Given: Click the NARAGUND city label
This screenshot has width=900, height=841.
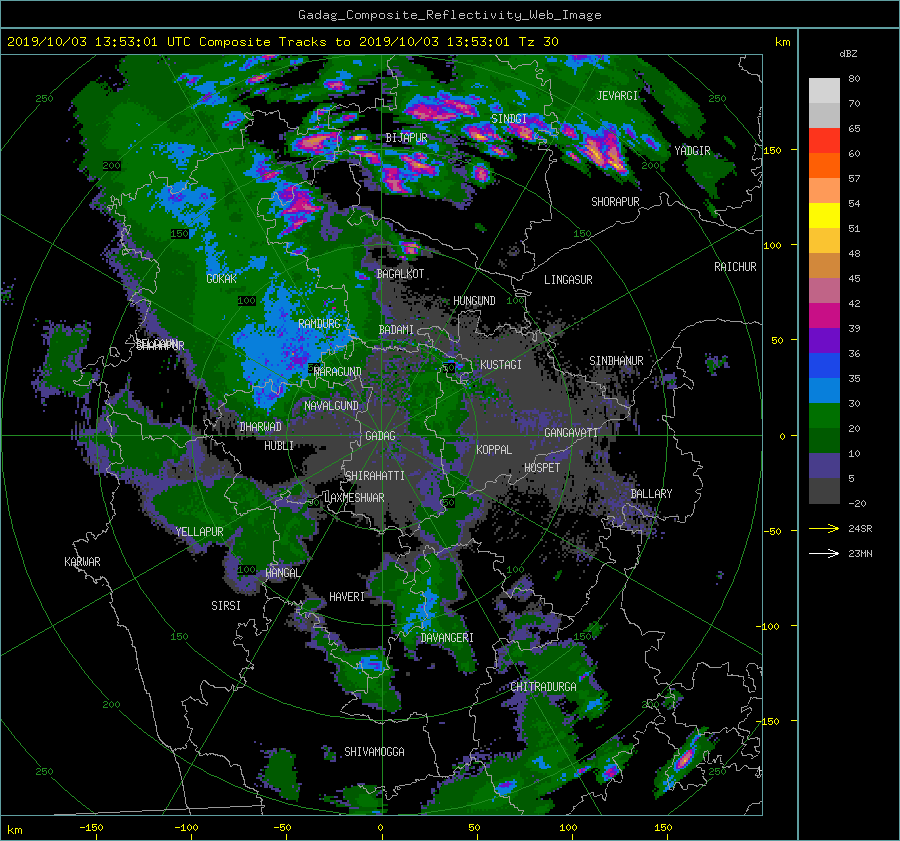Looking at the screenshot, I should pyautogui.click(x=338, y=371).
